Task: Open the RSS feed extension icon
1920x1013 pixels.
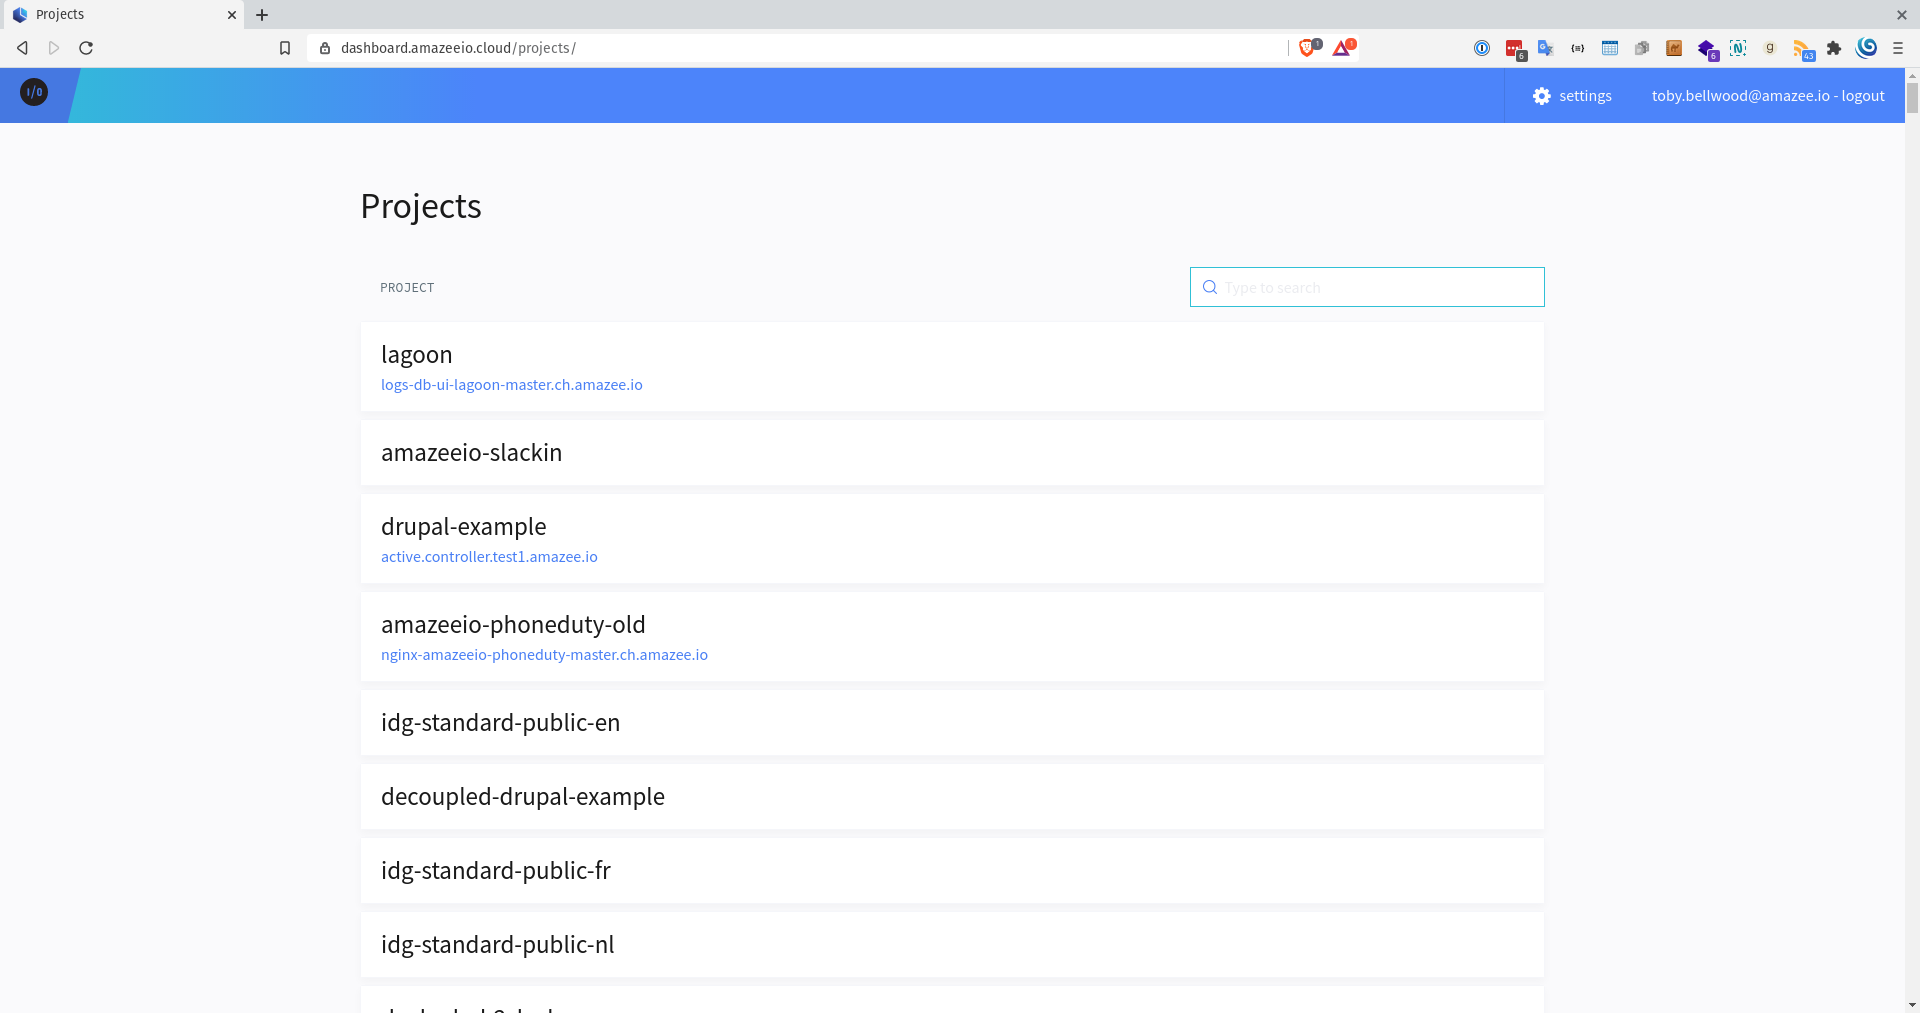Action: 1803,49
